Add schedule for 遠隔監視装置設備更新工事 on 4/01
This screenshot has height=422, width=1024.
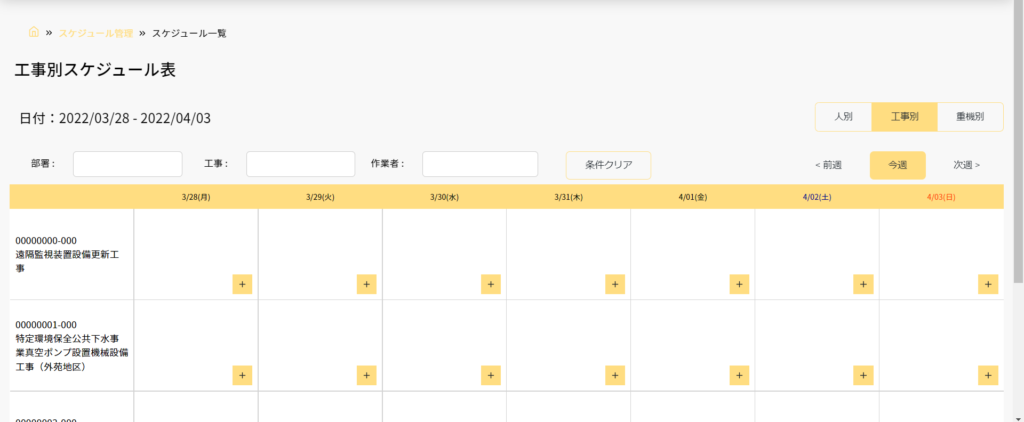click(x=739, y=284)
